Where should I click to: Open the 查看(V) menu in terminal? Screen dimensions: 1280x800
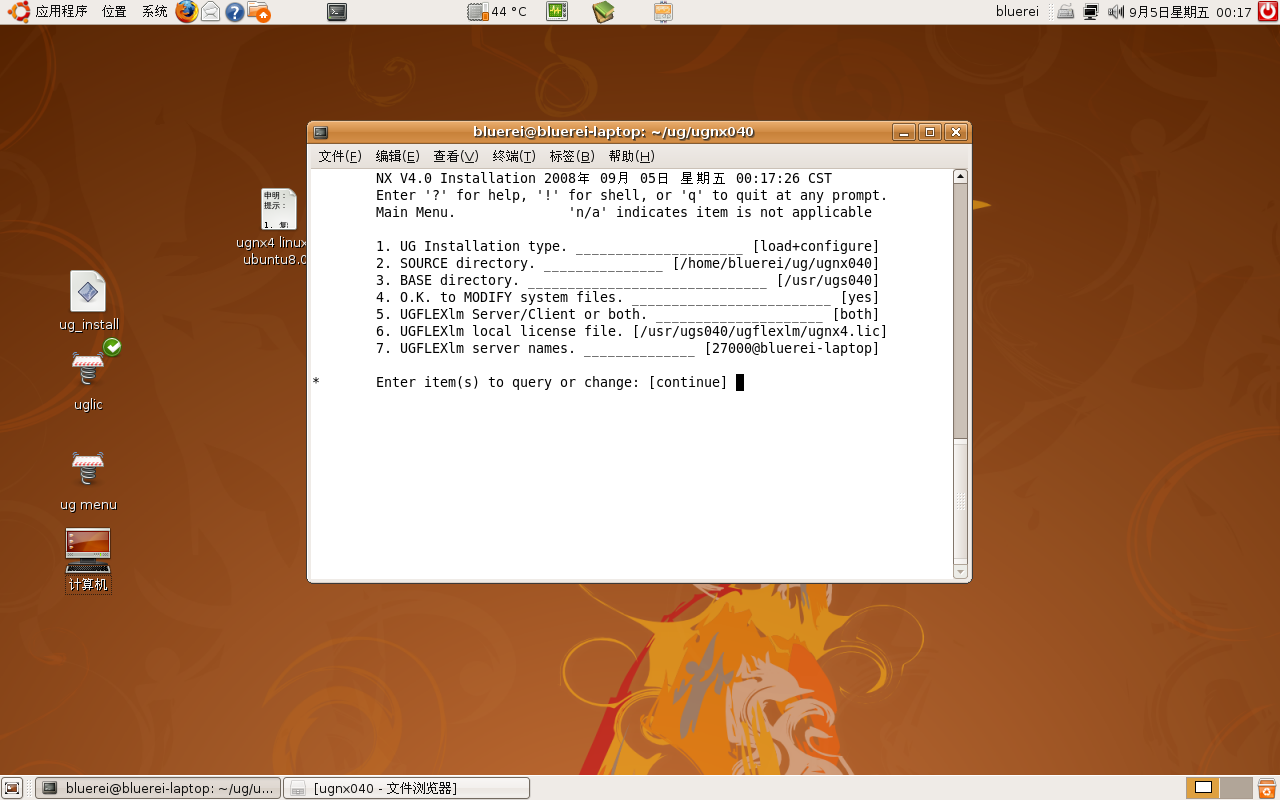(x=455, y=156)
